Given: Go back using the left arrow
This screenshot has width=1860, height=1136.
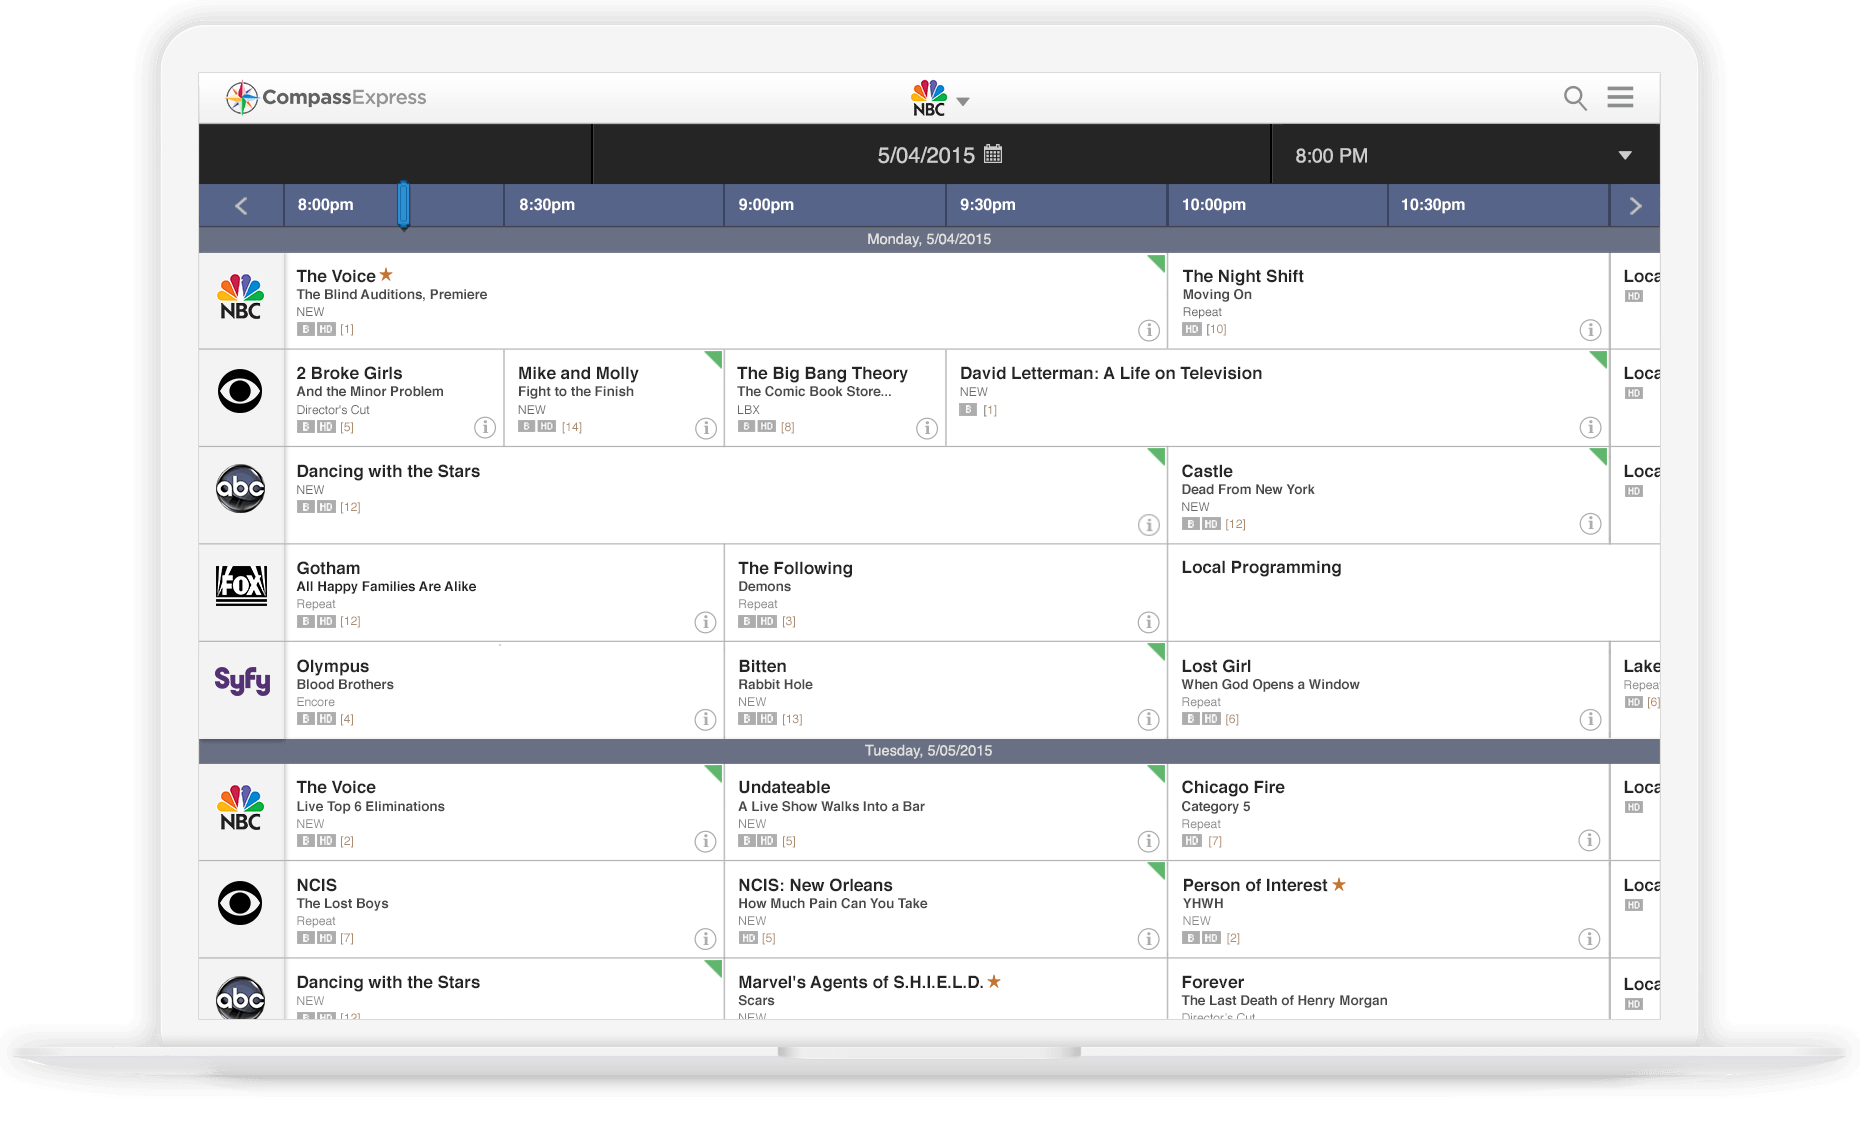Looking at the screenshot, I should [x=240, y=205].
